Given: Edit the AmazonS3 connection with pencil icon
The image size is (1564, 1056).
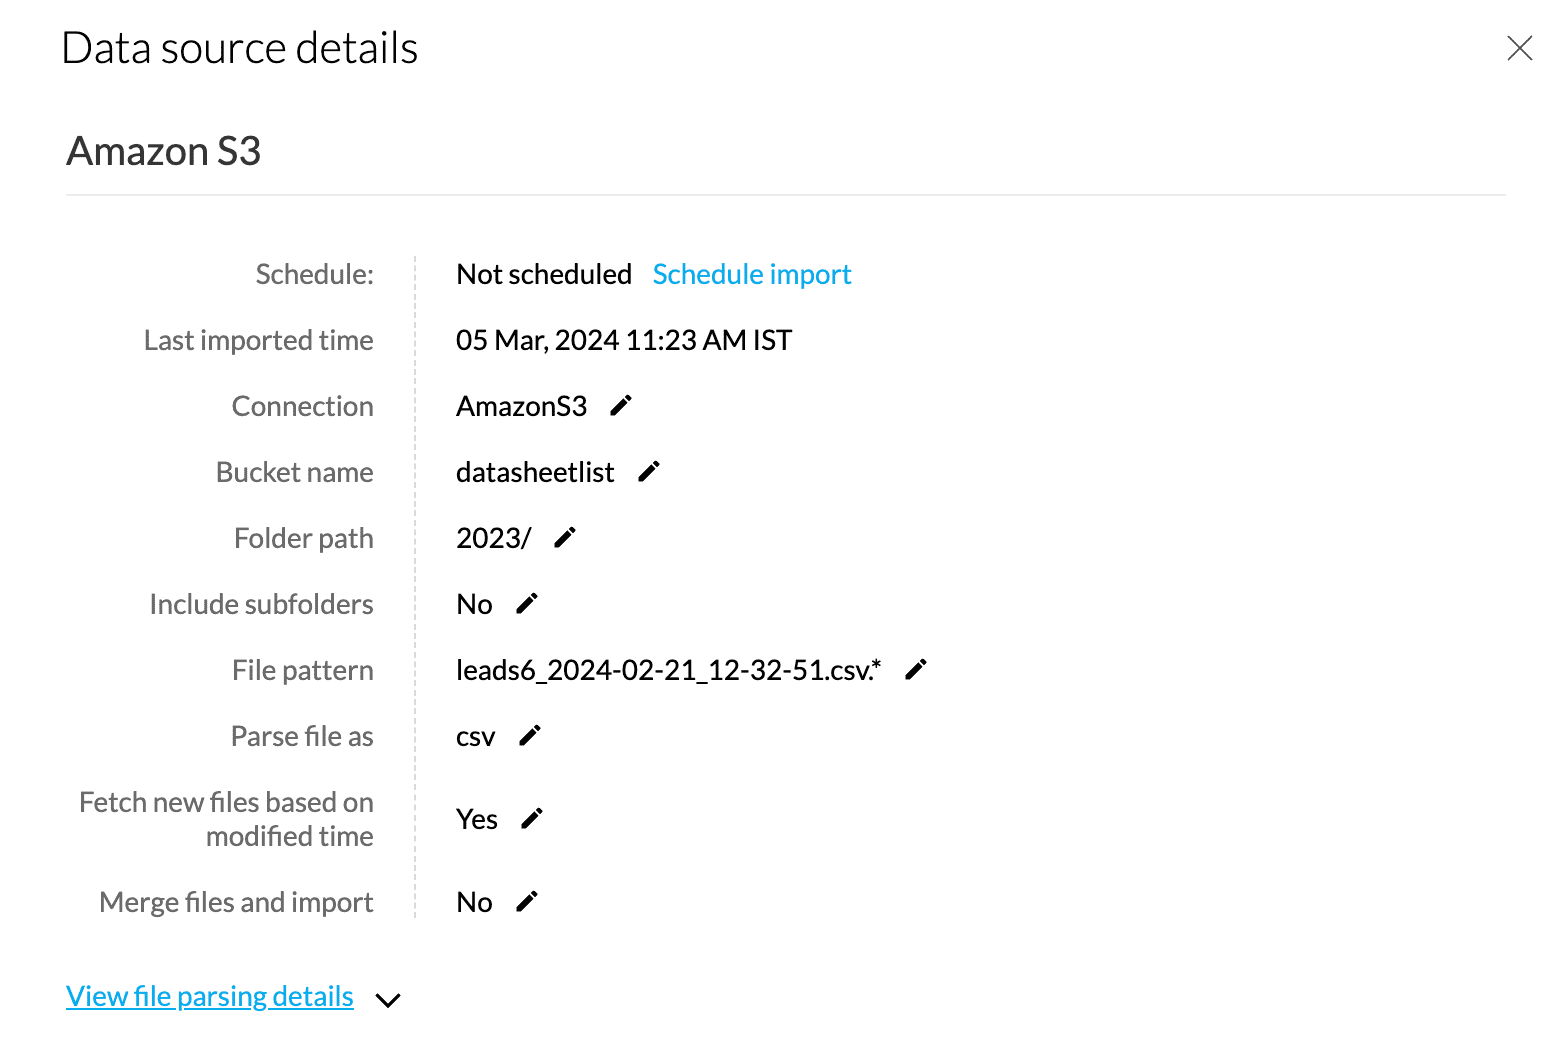Looking at the screenshot, I should pos(621,406).
